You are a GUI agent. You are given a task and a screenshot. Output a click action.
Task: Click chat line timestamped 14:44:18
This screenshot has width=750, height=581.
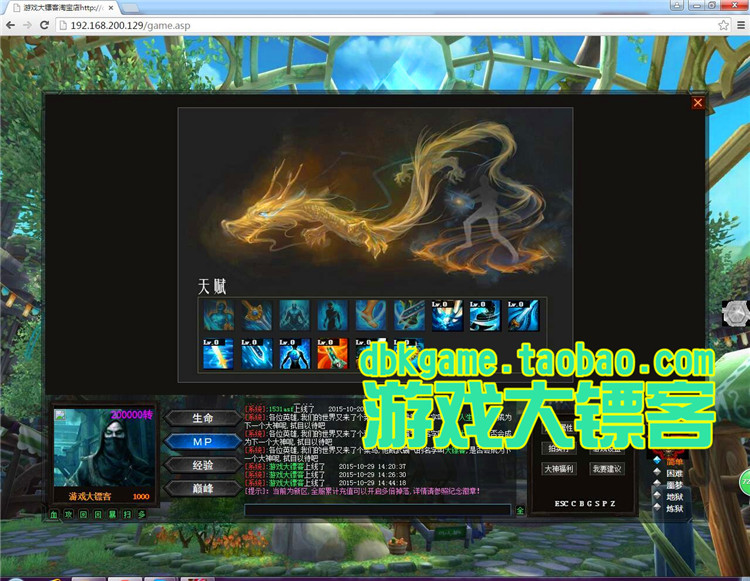tap(325, 483)
